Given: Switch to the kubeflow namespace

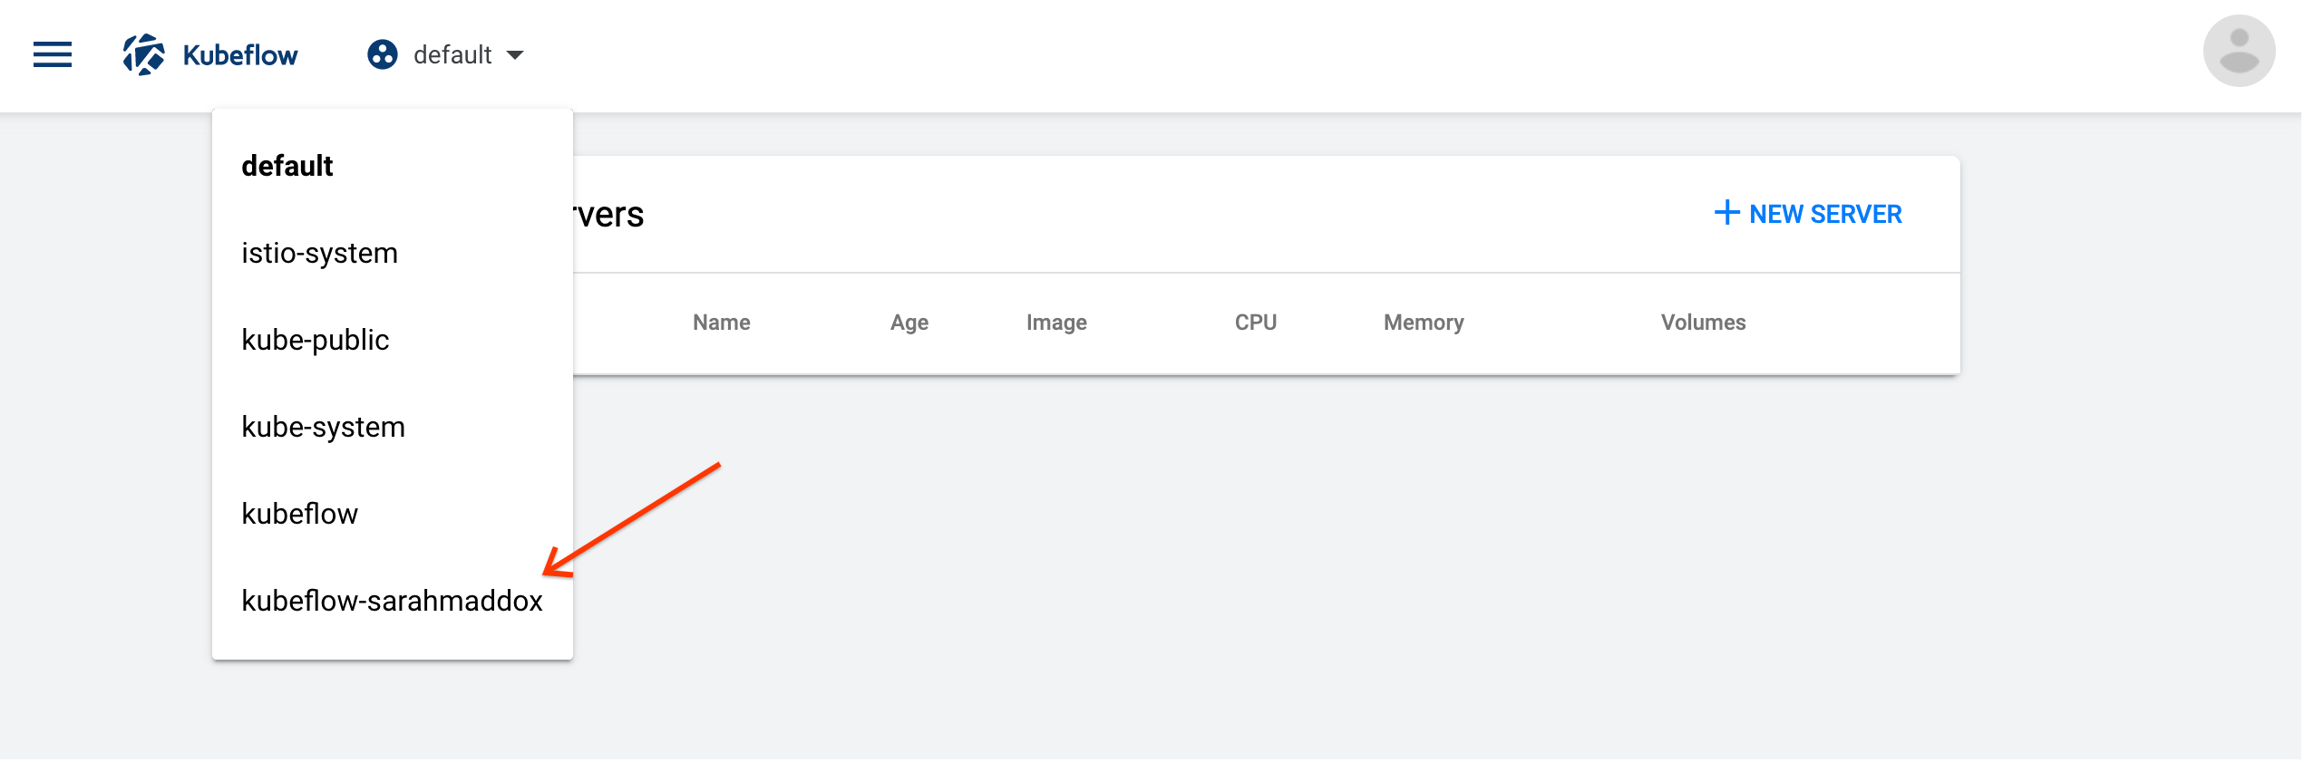Looking at the screenshot, I should pos(299,514).
